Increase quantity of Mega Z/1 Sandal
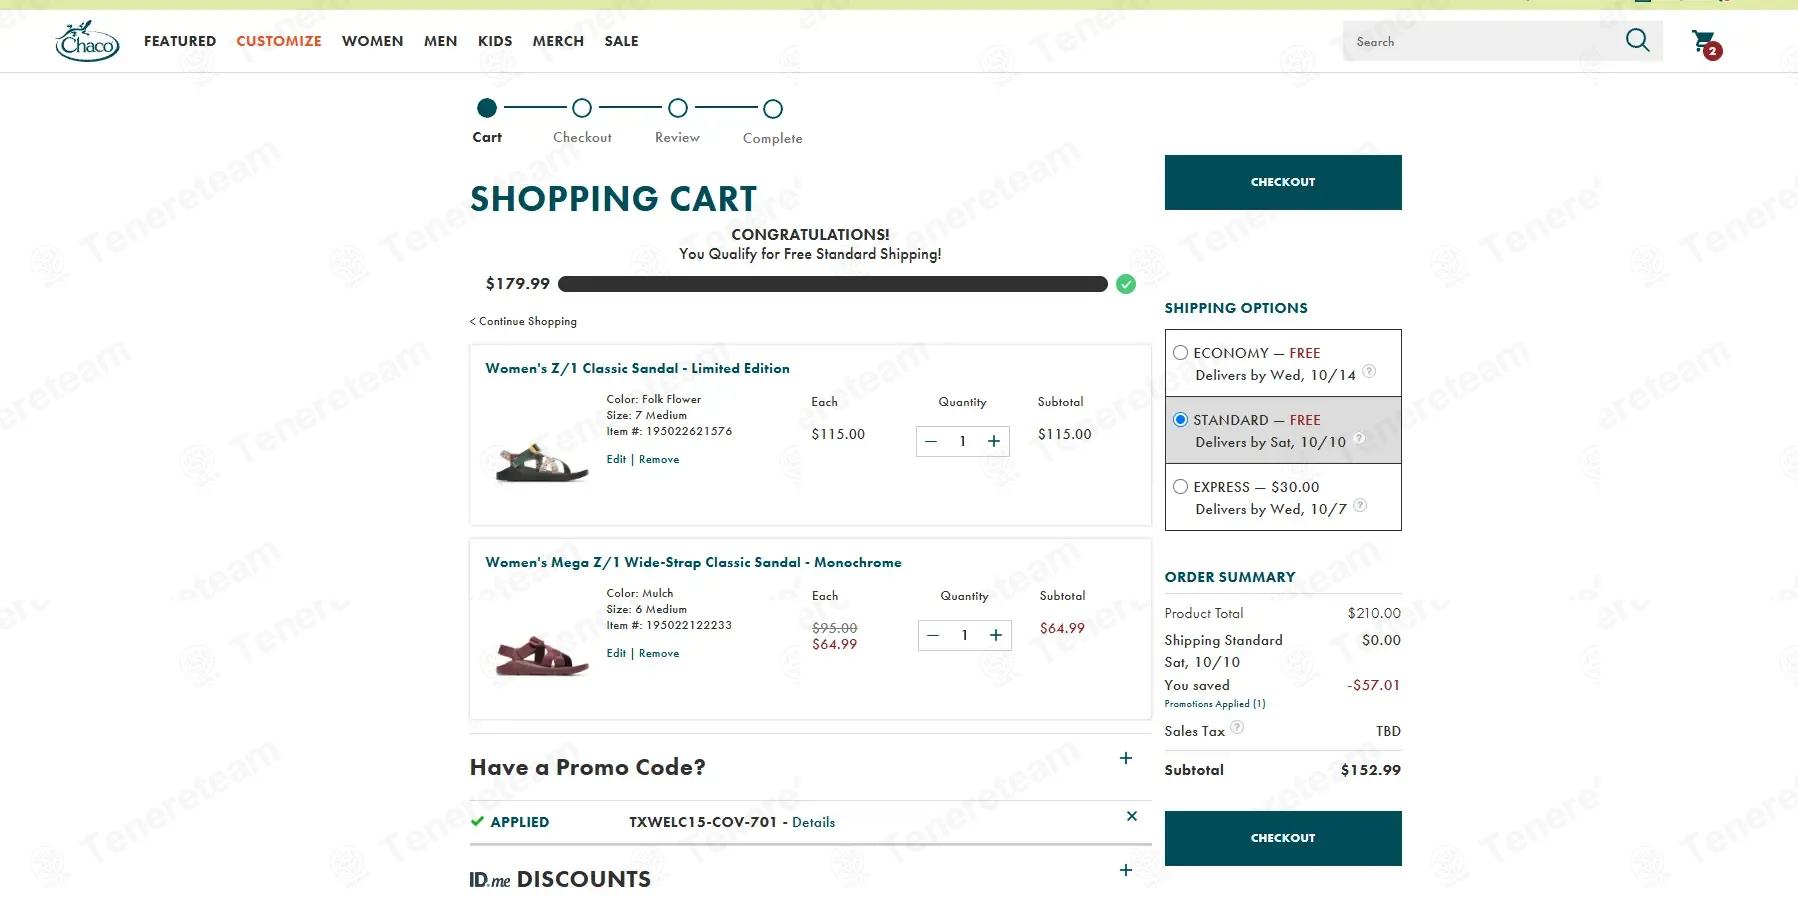Image resolution: width=1798 pixels, height=898 pixels. 996,635
